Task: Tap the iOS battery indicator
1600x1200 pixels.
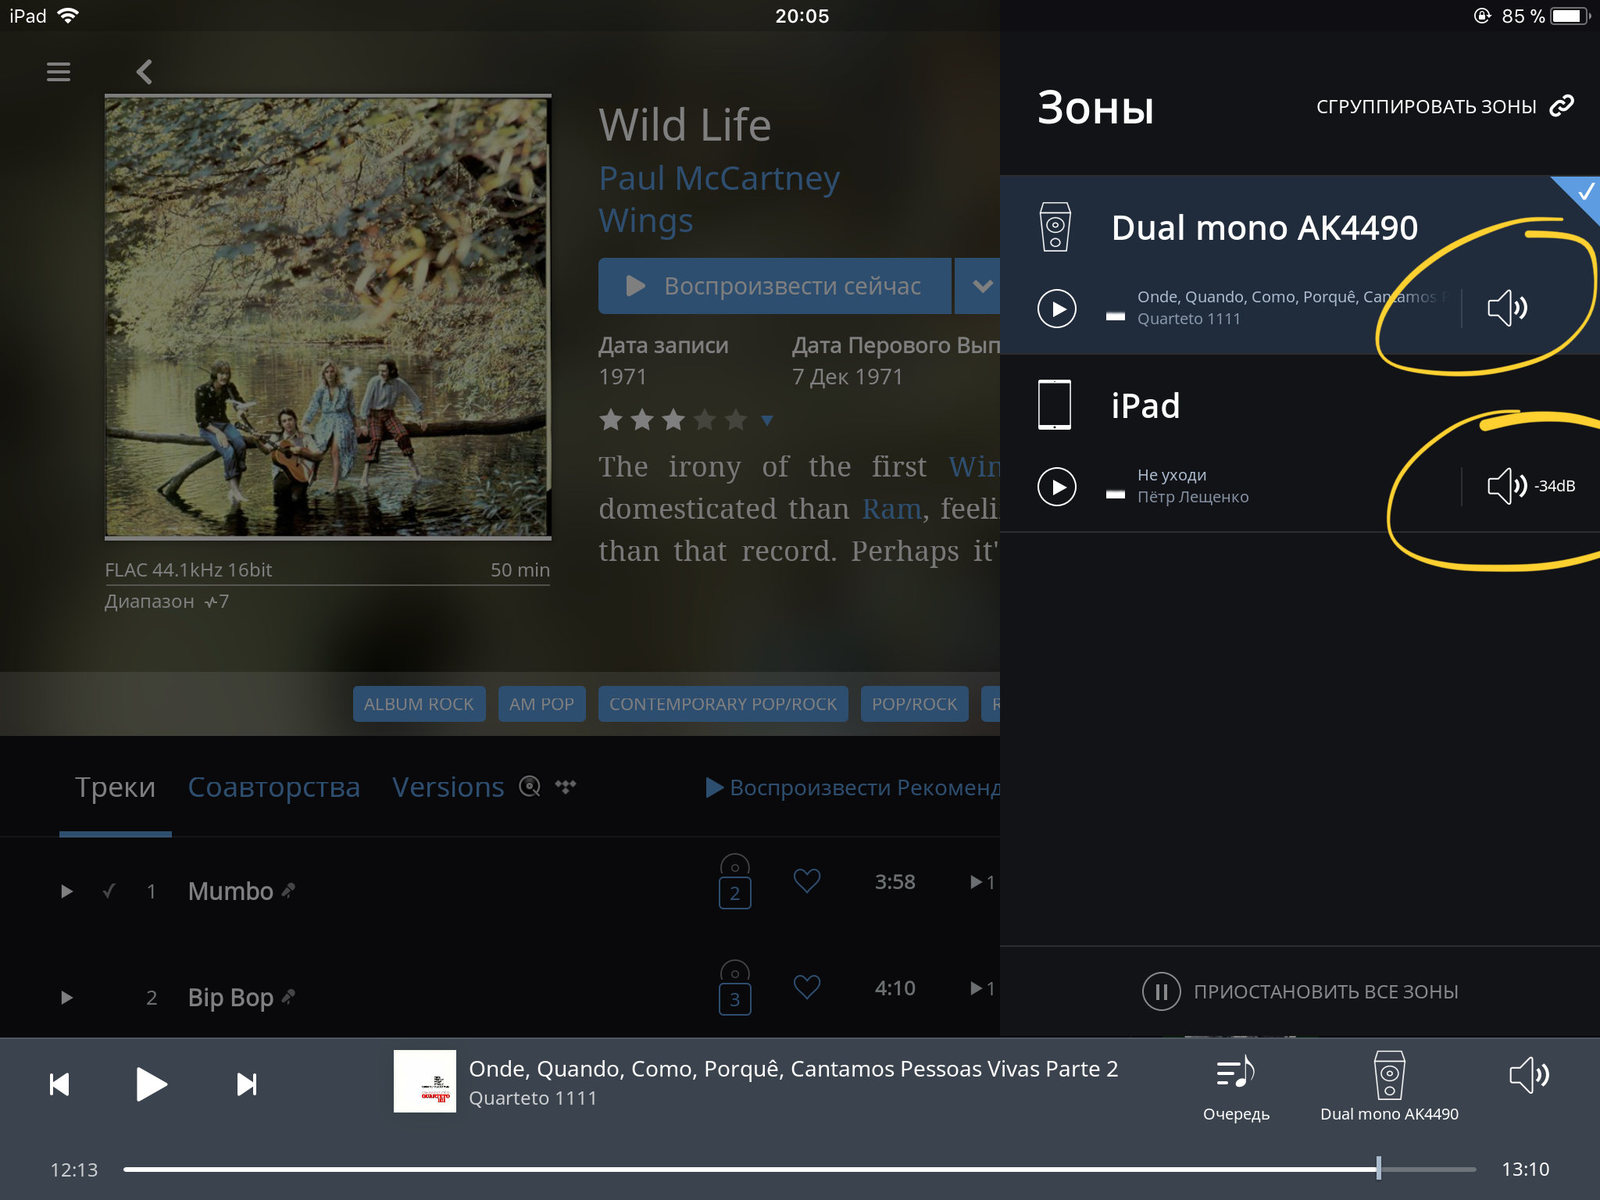Action: point(1570,16)
